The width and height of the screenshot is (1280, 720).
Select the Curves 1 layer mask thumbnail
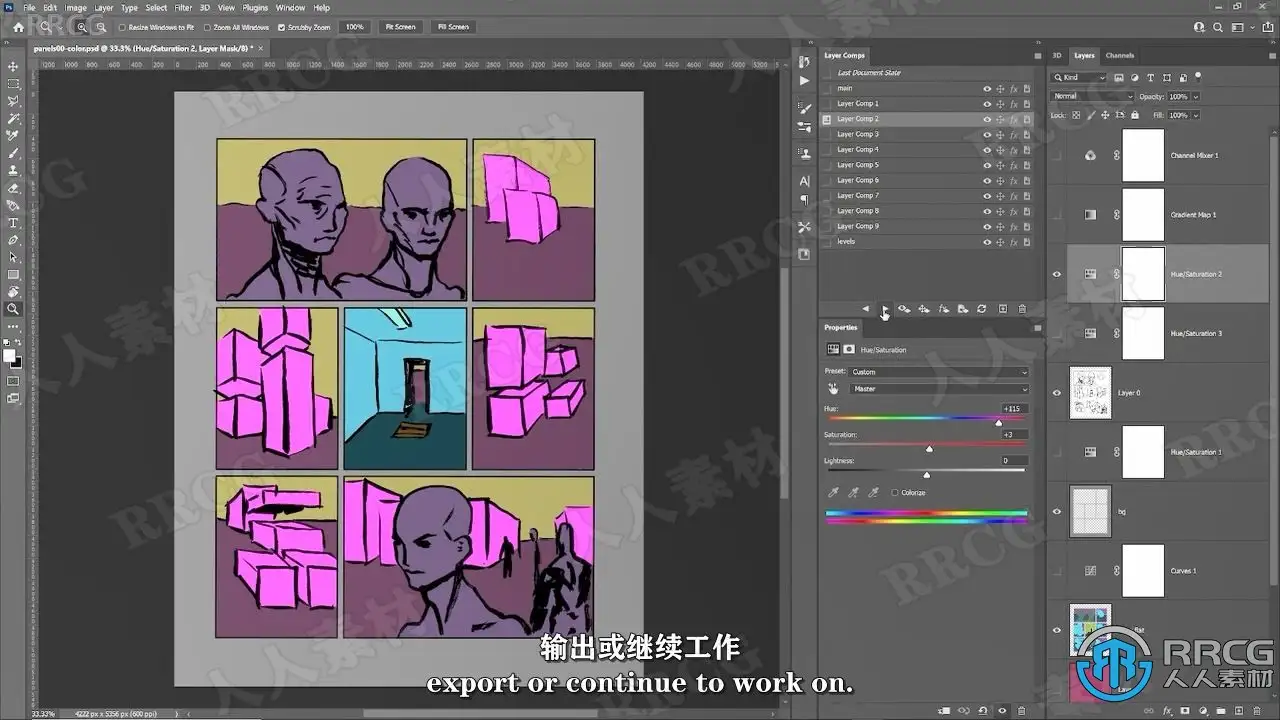(1143, 571)
